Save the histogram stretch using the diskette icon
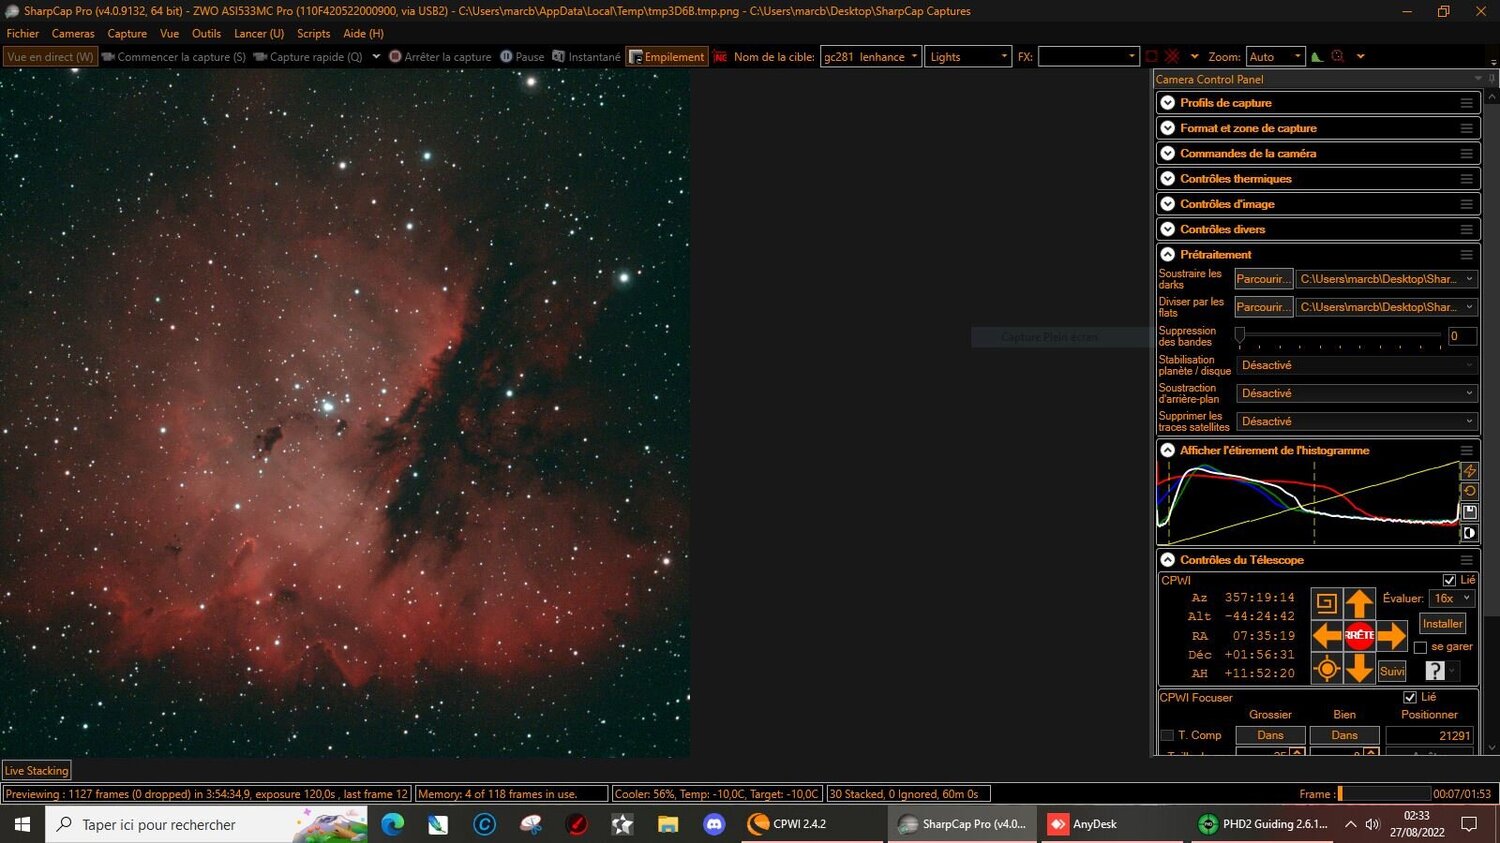Screen dimensions: 1500x843 1470,512
